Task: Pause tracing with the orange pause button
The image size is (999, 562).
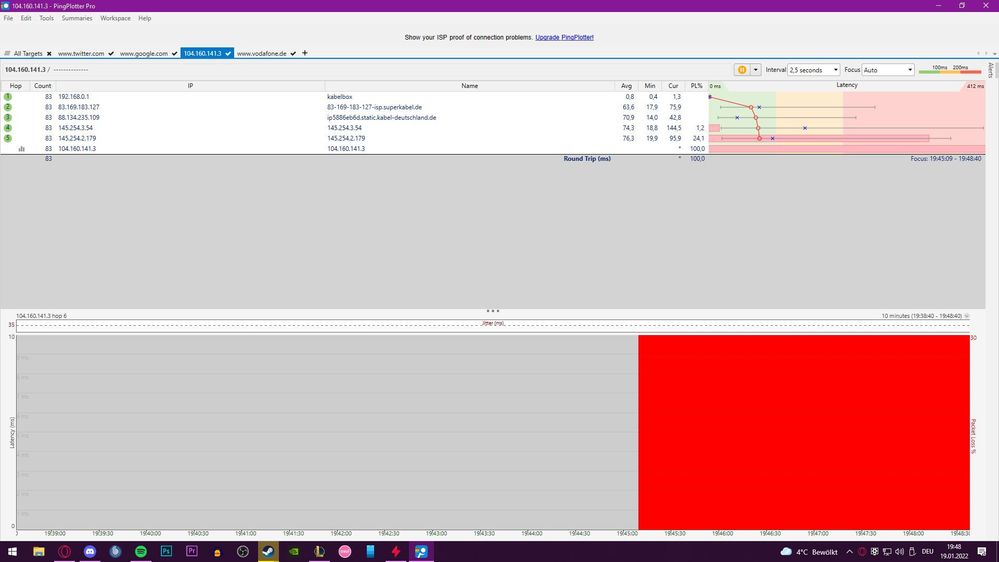Action: click(742, 70)
